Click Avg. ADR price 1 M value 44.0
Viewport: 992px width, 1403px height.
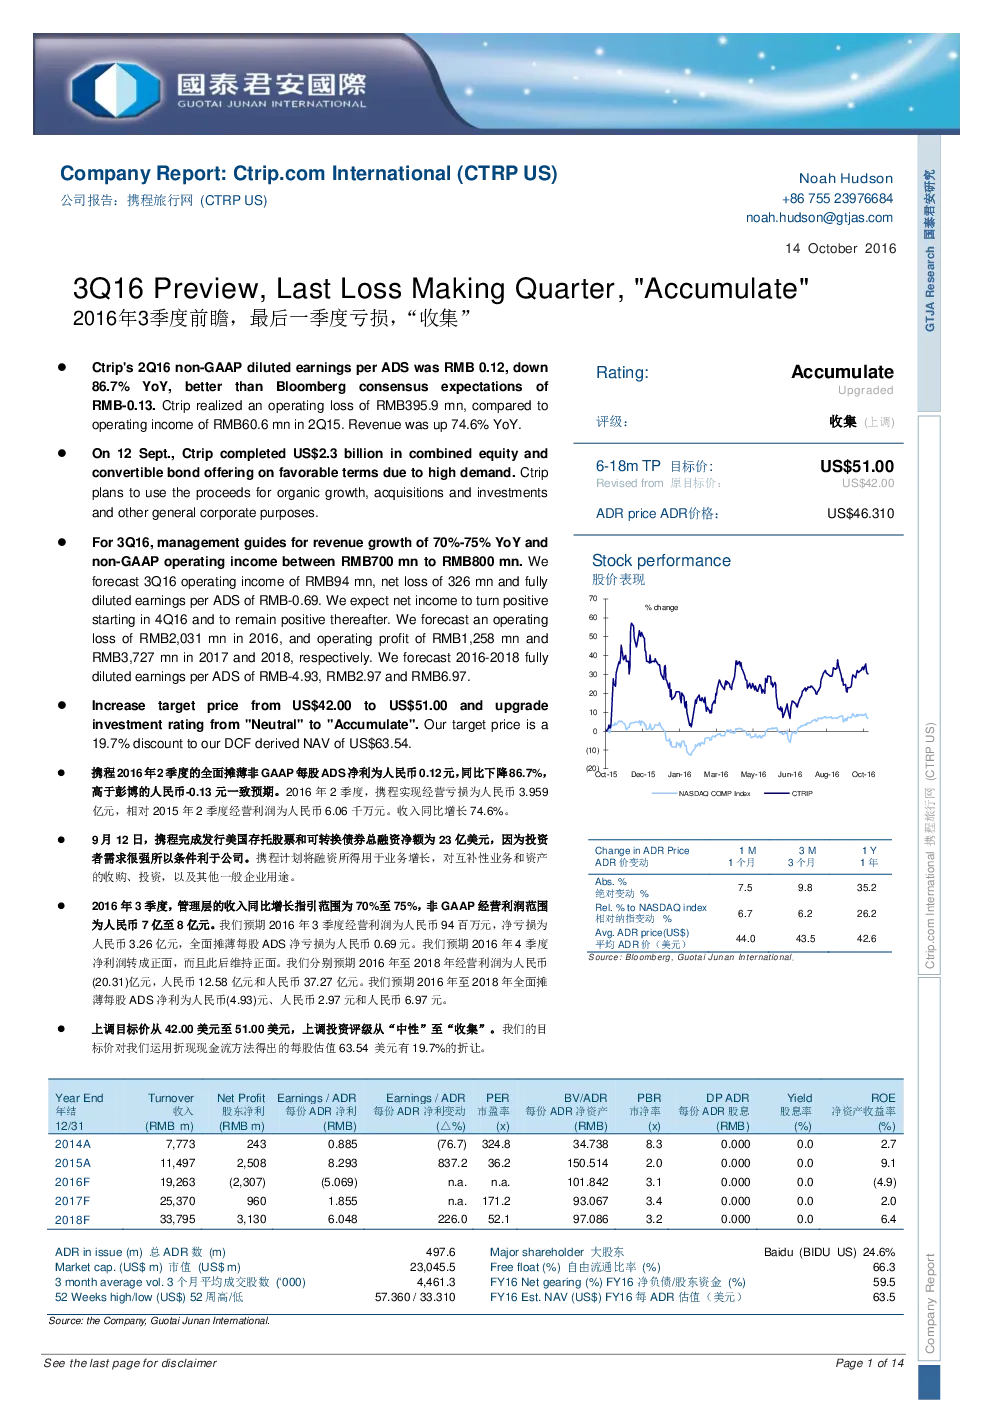tap(746, 938)
